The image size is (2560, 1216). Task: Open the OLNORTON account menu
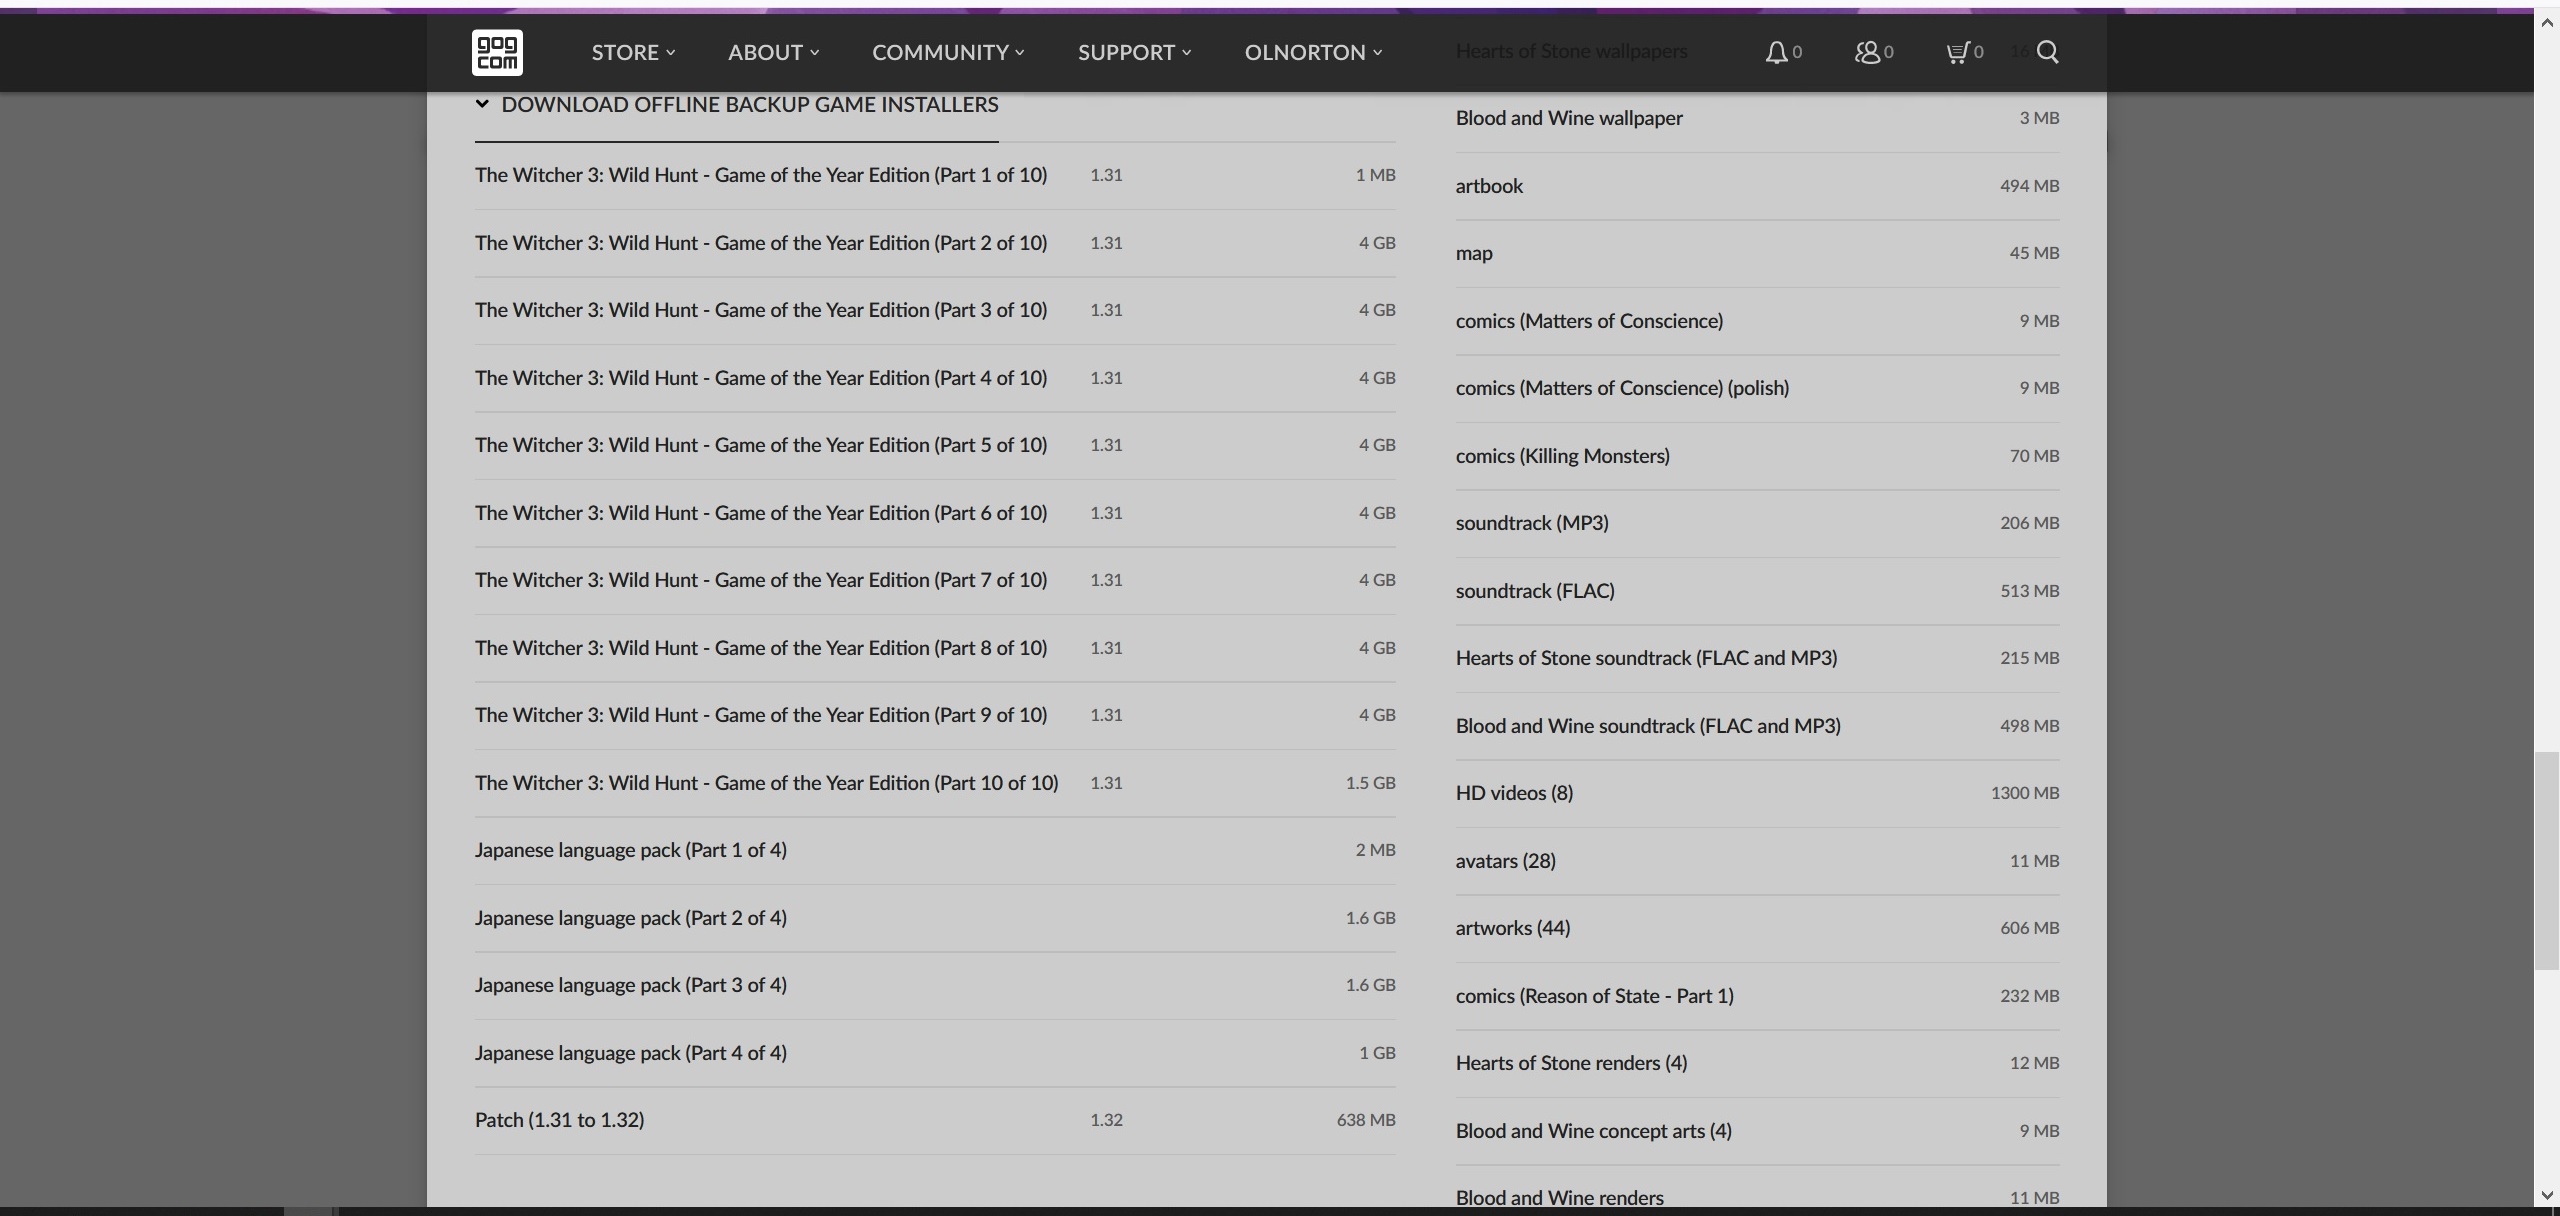point(1313,52)
